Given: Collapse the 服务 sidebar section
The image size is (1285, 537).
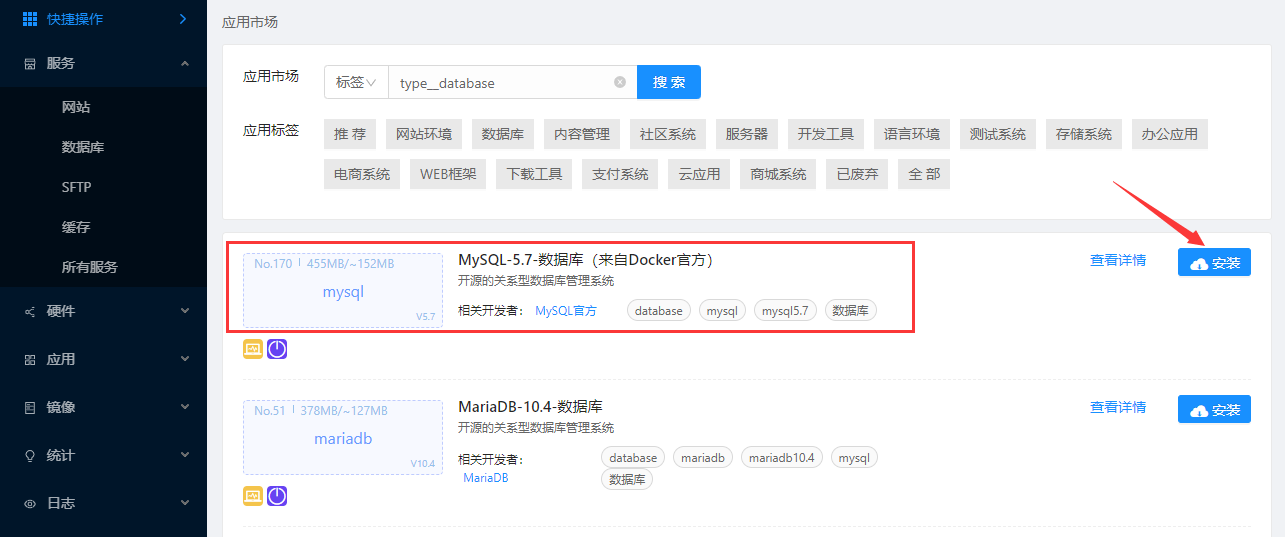Looking at the screenshot, I should [184, 63].
